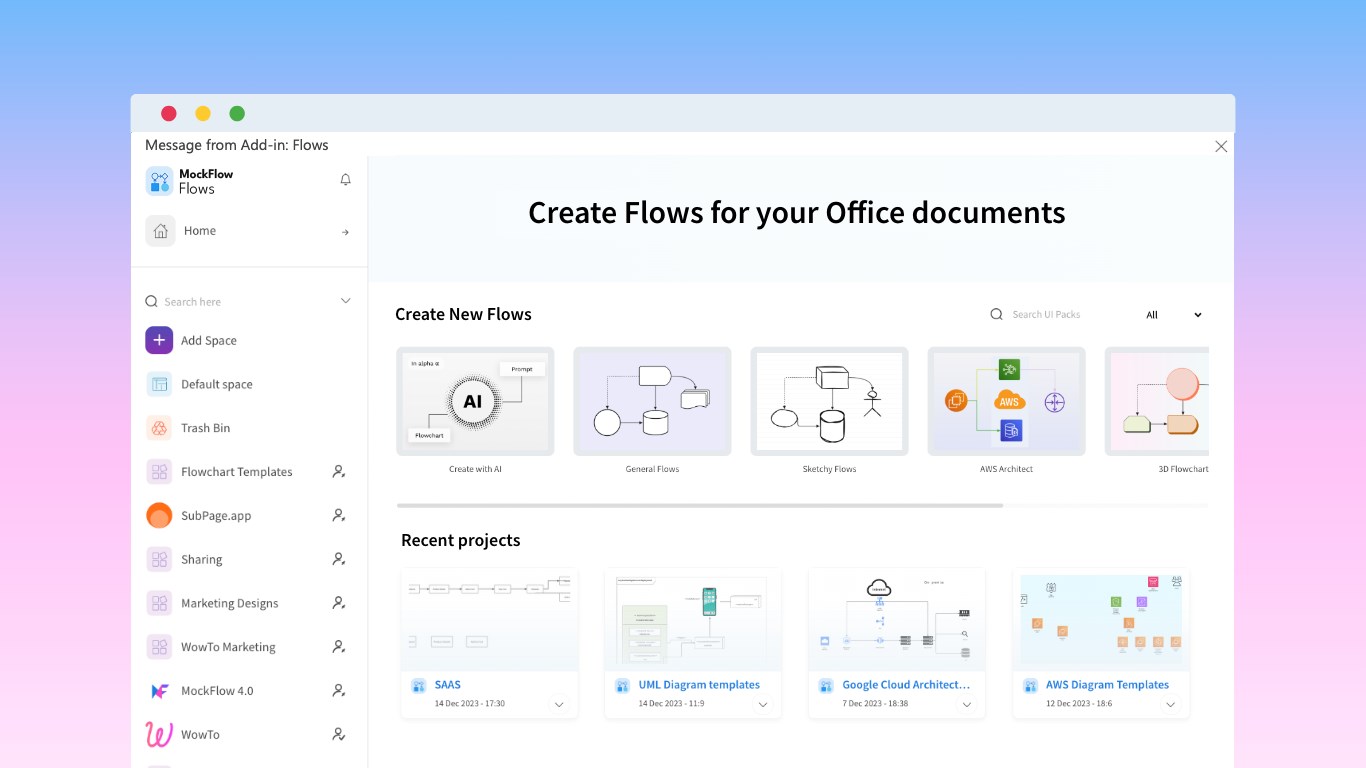This screenshot has height=768, width=1366.
Task: Click the Marketing Designs space icon
Action: click(159, 603)
